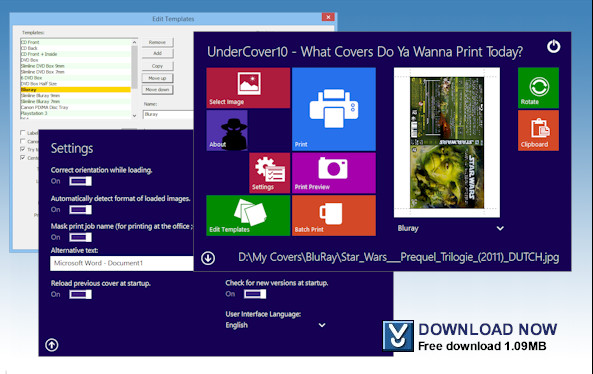
Task: Toggle Reload previous cover at startup
Action: coord(80,294)
